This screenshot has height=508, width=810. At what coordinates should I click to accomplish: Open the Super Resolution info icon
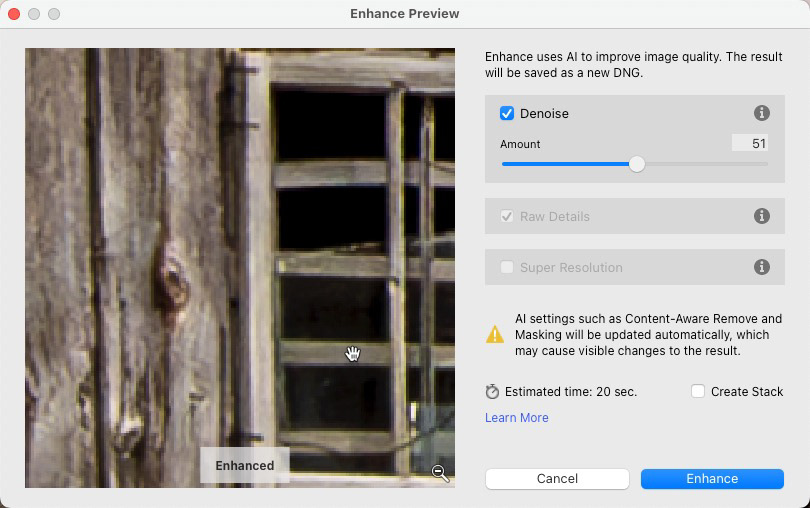pyautogui.click(x=761, y=267)
